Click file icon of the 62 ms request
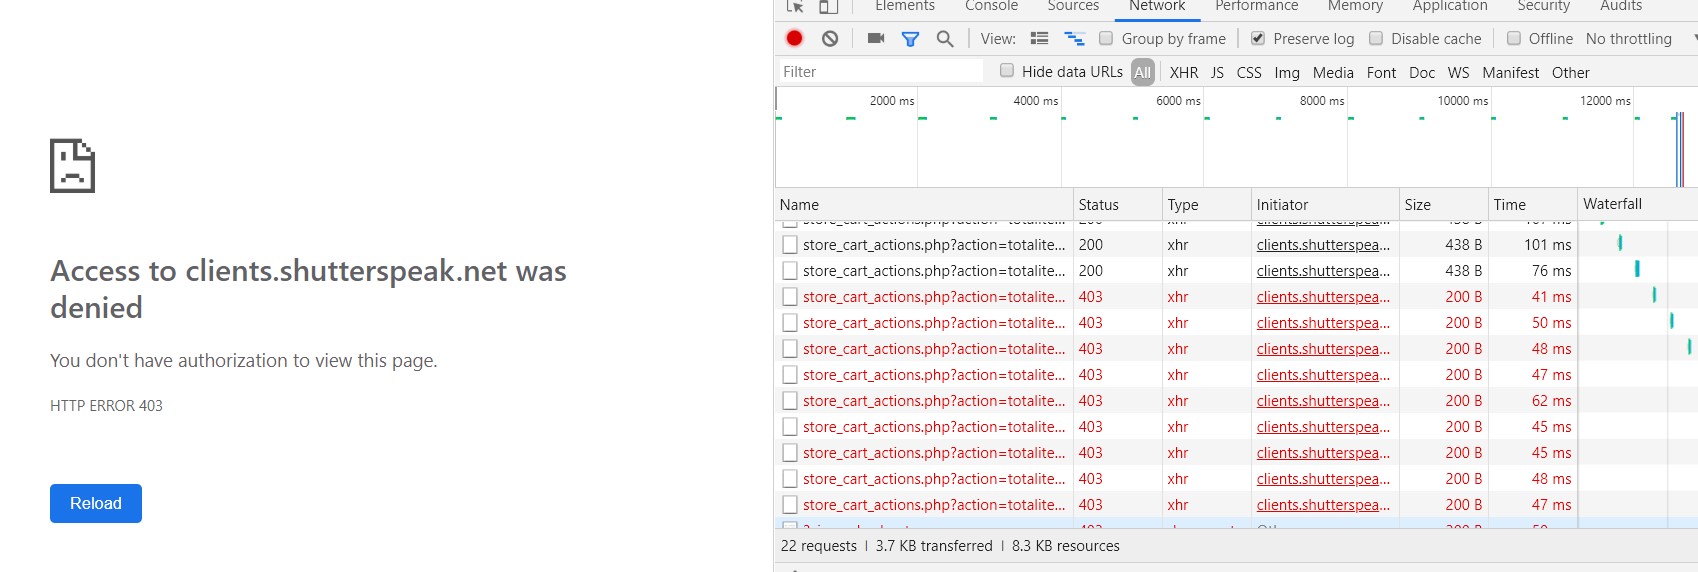The width and height of the screenshot is (1698, 572). coord(790,400)
